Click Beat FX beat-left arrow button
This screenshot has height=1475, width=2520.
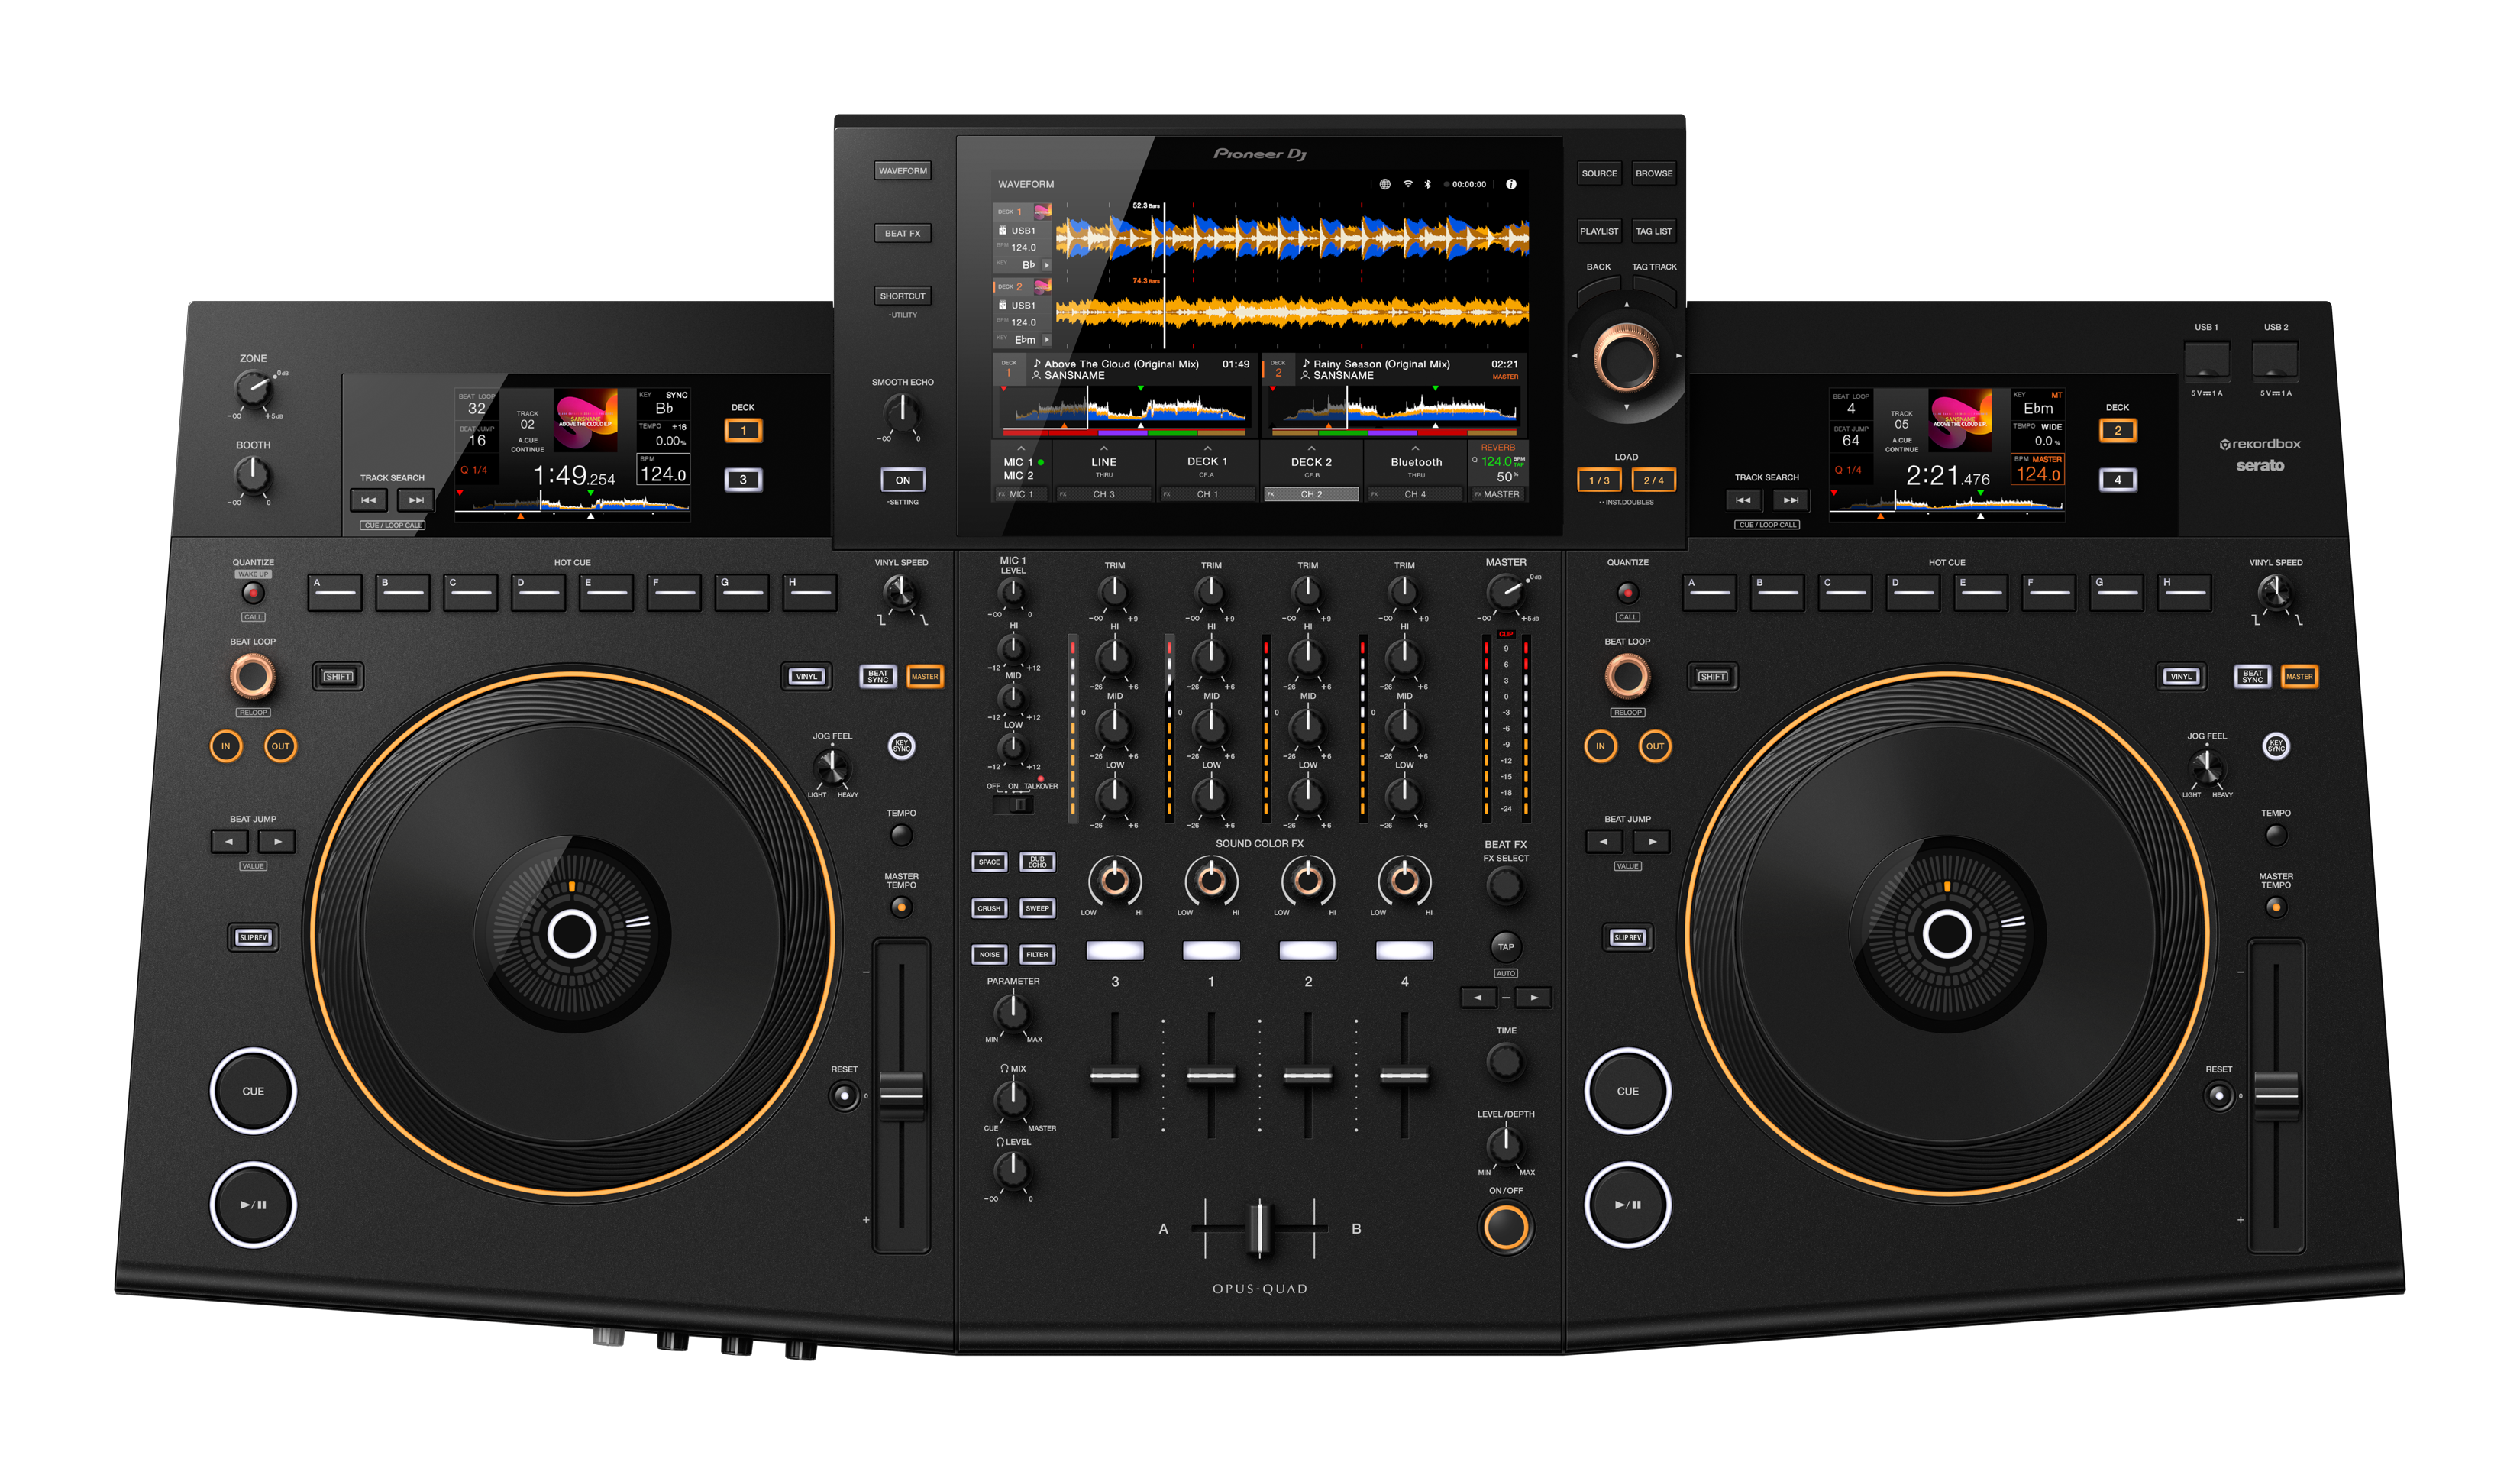click(1478, 997)
